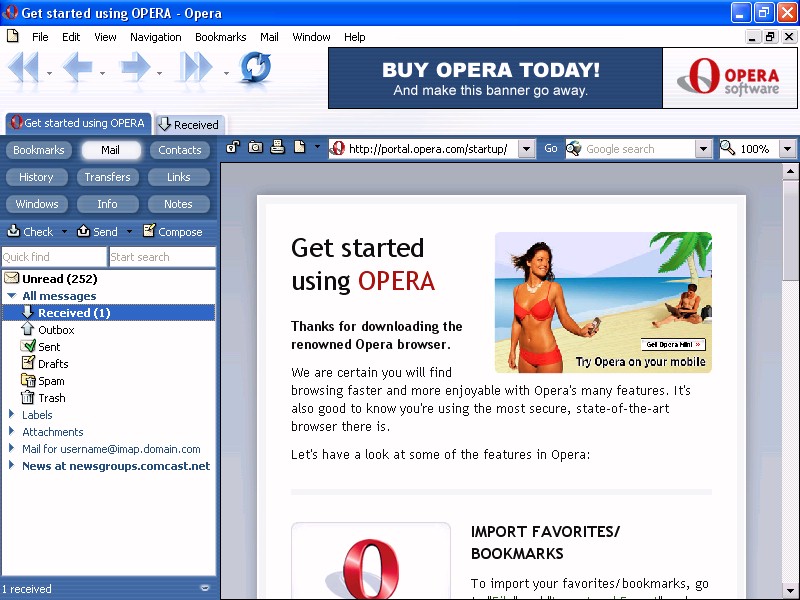Expand the Labels tree node

[12, 415]
